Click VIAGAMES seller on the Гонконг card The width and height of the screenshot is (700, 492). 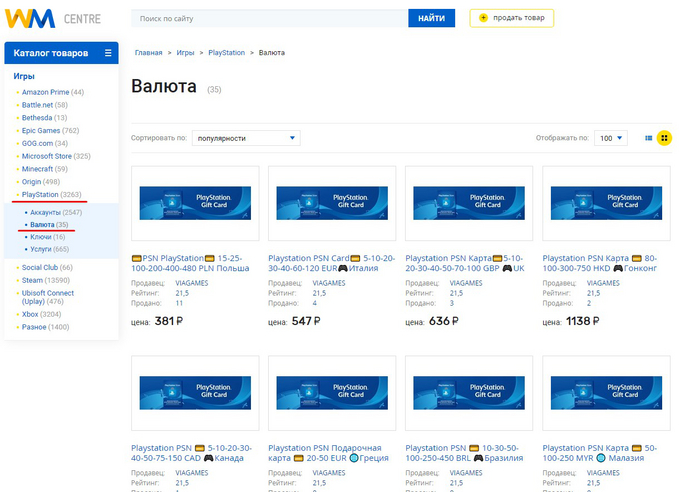click(x=603, y=283)
